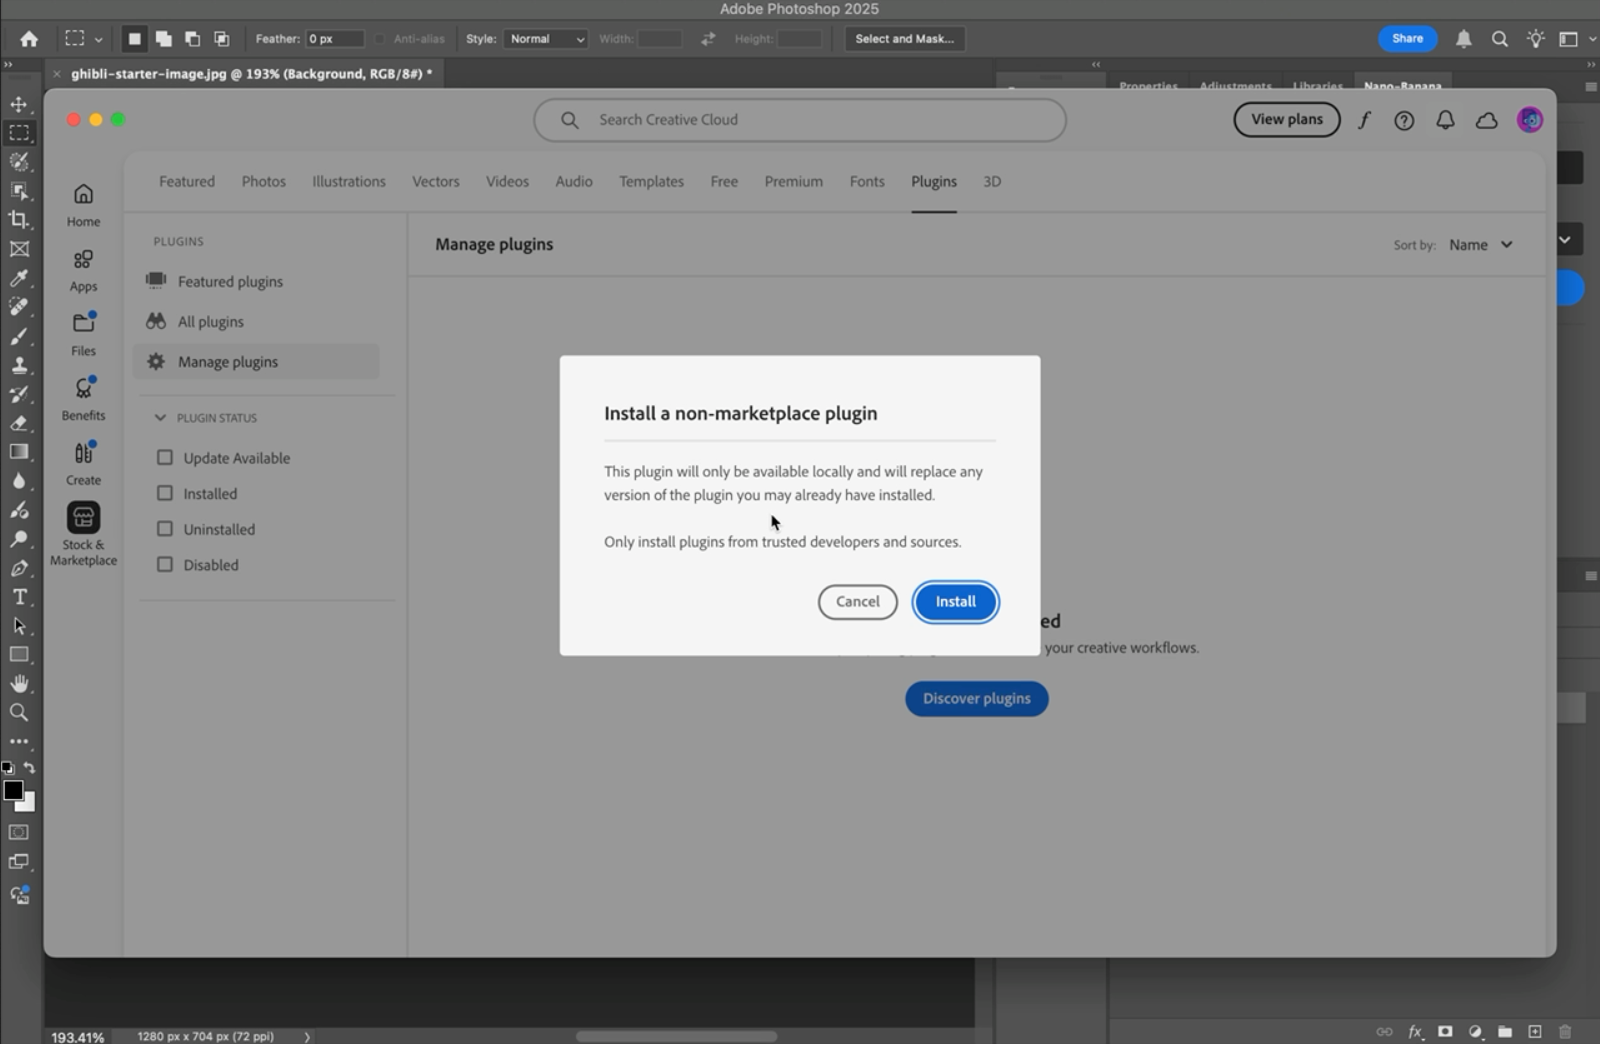Check the Installed filter
Viewport: 1600px width, 1044px height.
pos(165,493)
